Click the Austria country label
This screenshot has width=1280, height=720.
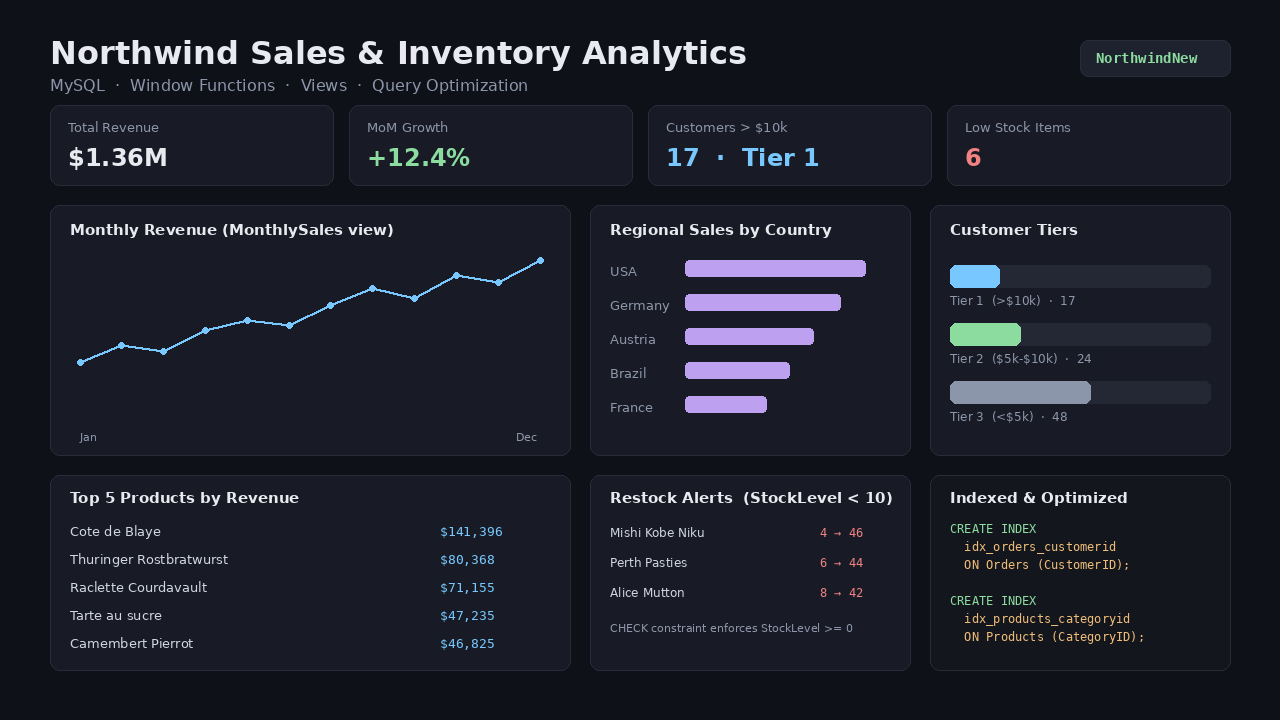[x=633, y=340]
